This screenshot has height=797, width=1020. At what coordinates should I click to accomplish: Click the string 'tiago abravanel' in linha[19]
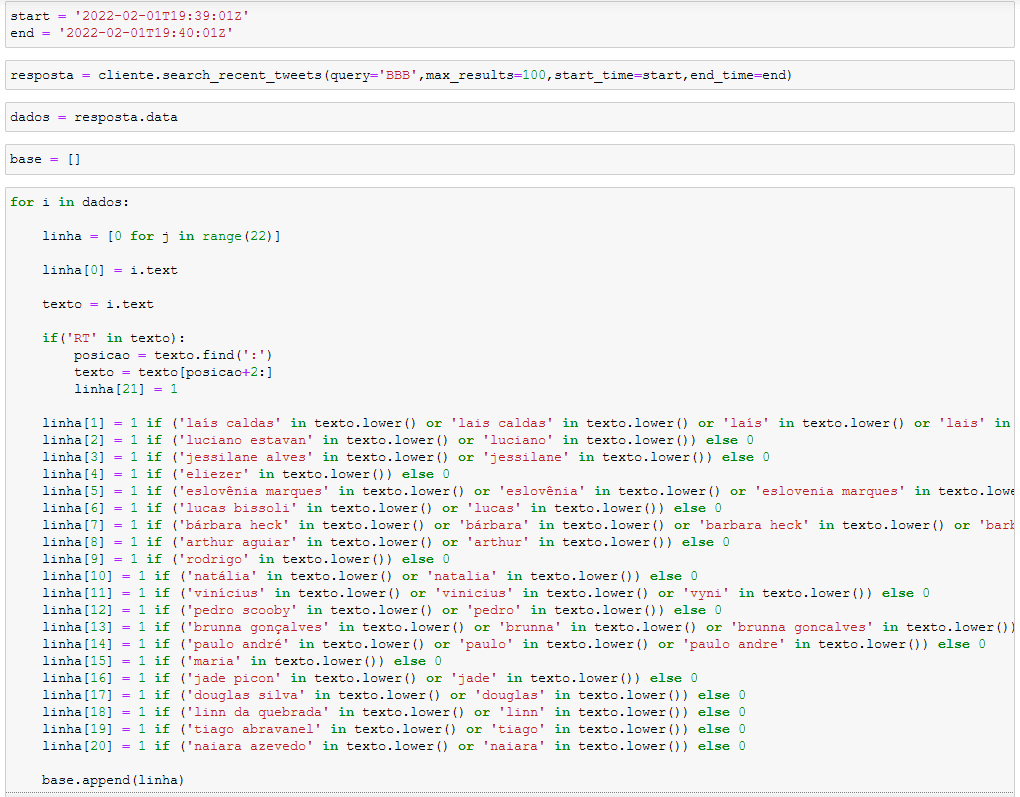[254, 729]
